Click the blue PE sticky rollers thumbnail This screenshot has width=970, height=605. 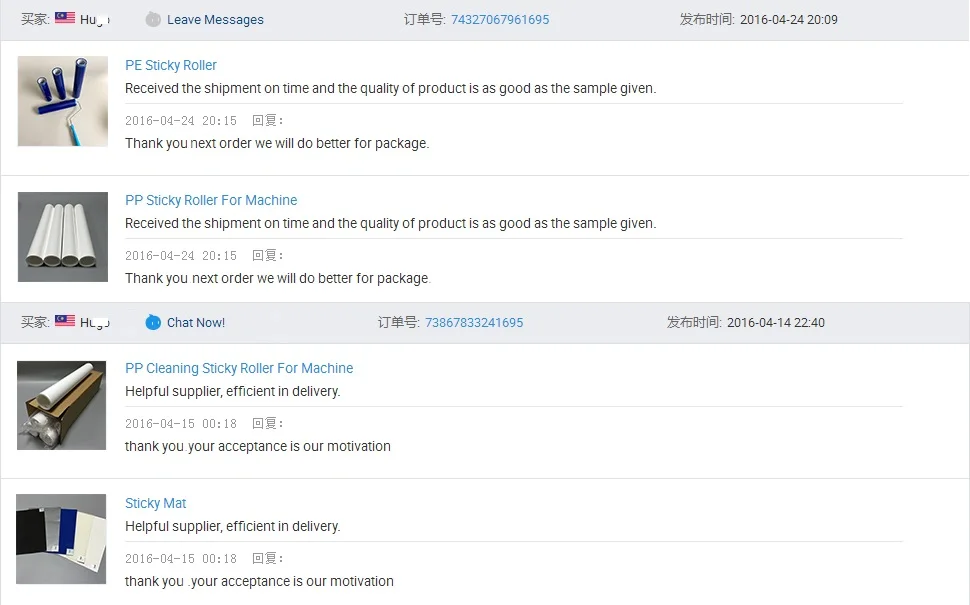pos(62,101)
